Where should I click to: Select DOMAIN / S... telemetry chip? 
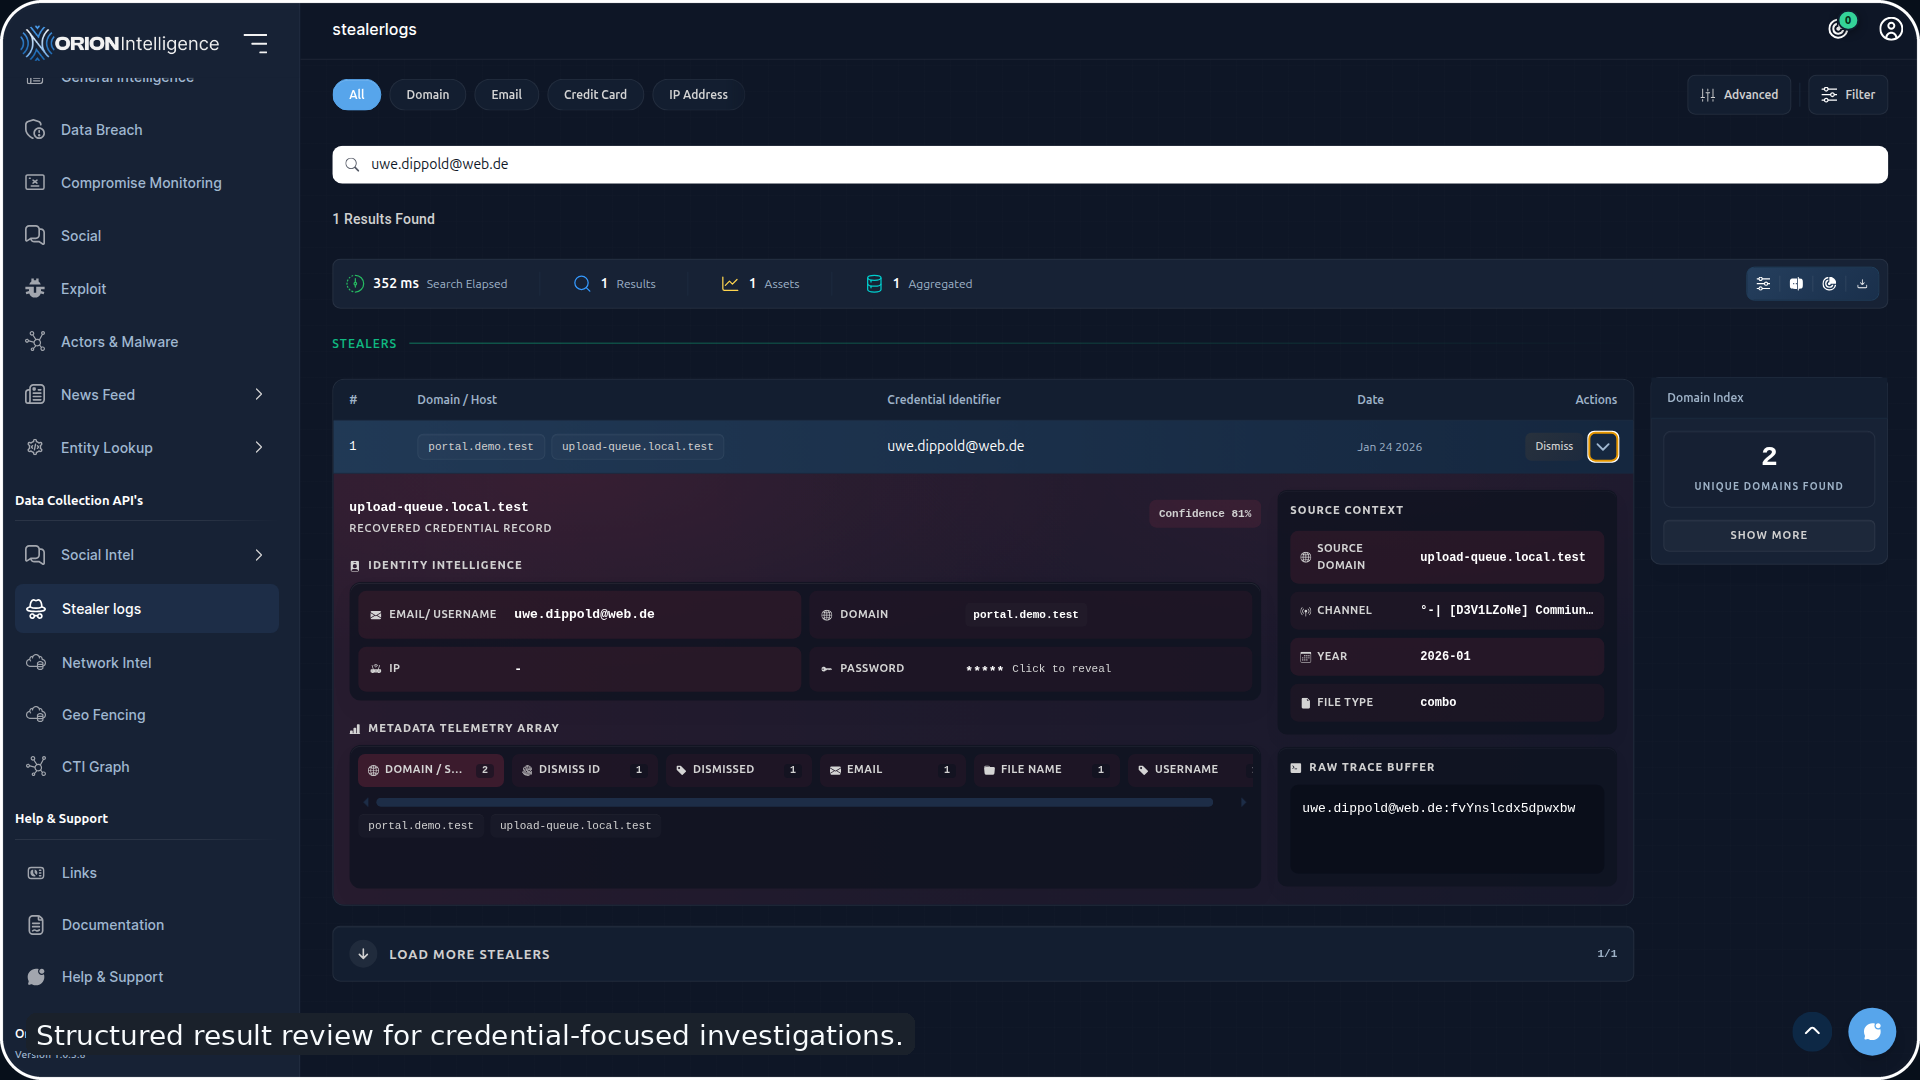431,770
